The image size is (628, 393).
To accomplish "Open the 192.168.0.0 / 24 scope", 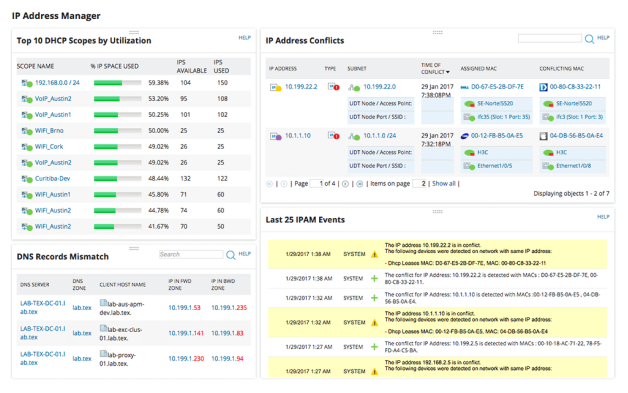I will tap(57, 83).
